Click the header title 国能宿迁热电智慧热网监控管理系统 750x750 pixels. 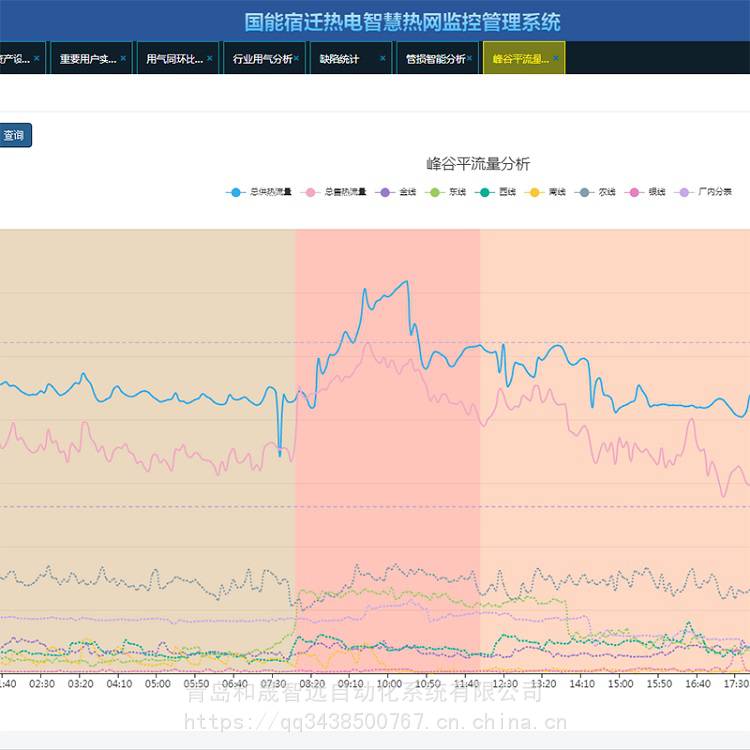(402, 22)
